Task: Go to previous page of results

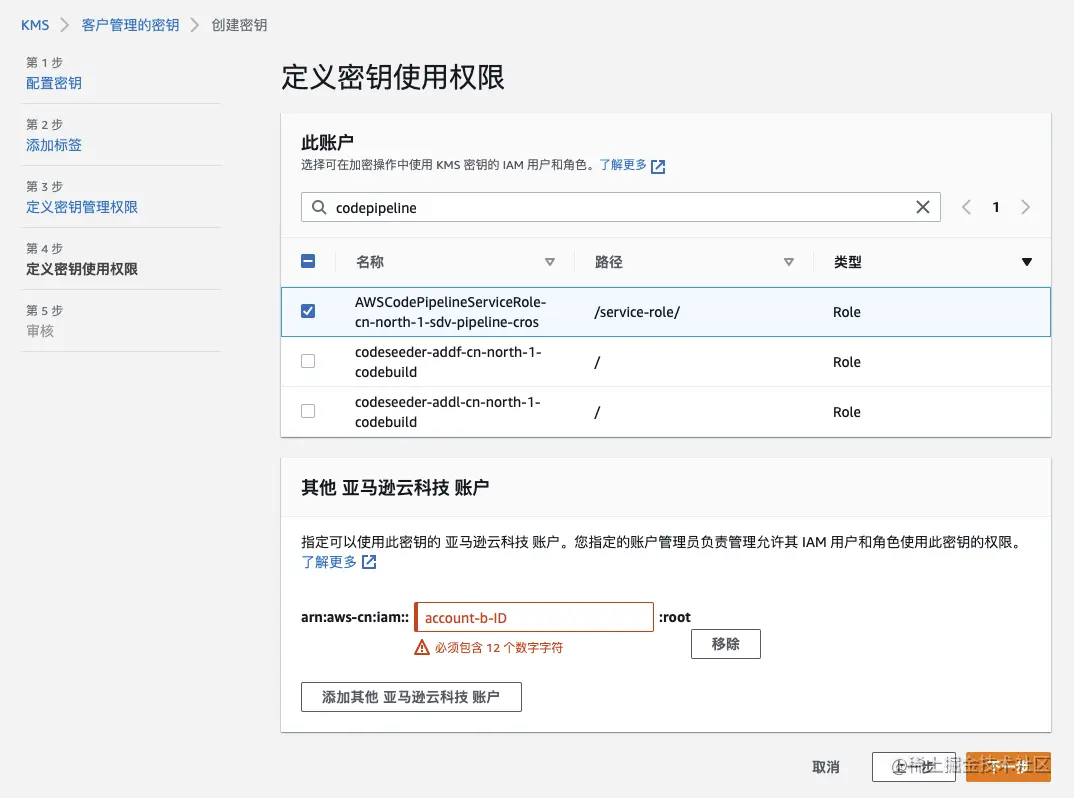Action: pos(966,207)
